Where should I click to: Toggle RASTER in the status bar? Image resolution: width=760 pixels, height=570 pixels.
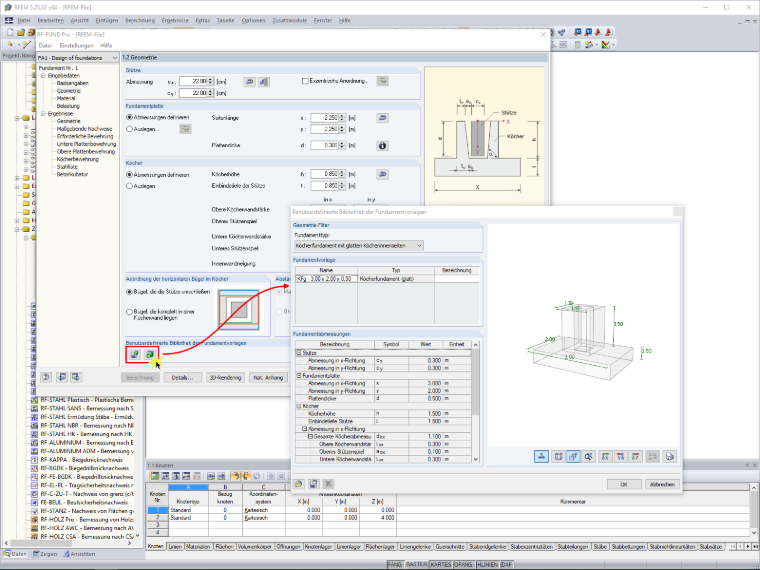pyautogui.click(x=416, y=565)
